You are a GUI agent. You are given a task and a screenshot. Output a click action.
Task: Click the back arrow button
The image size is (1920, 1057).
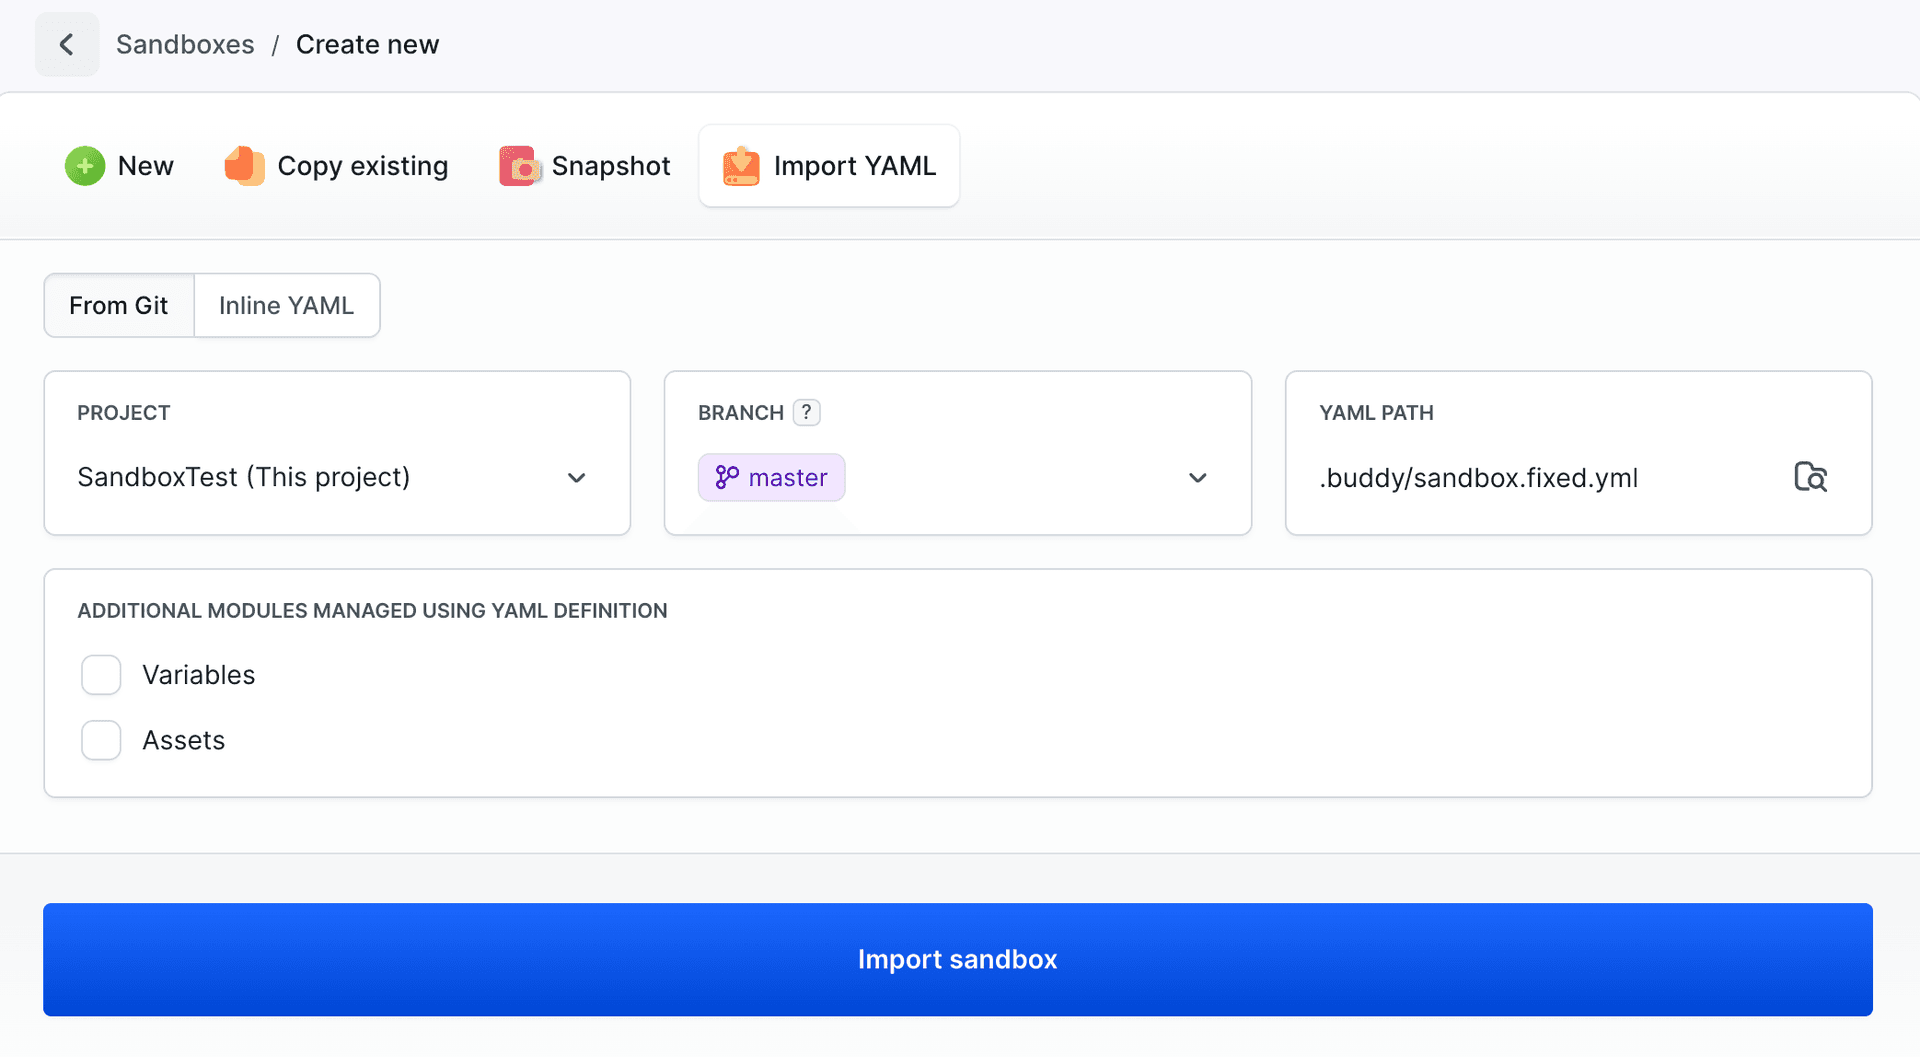[x=67, y=45]
